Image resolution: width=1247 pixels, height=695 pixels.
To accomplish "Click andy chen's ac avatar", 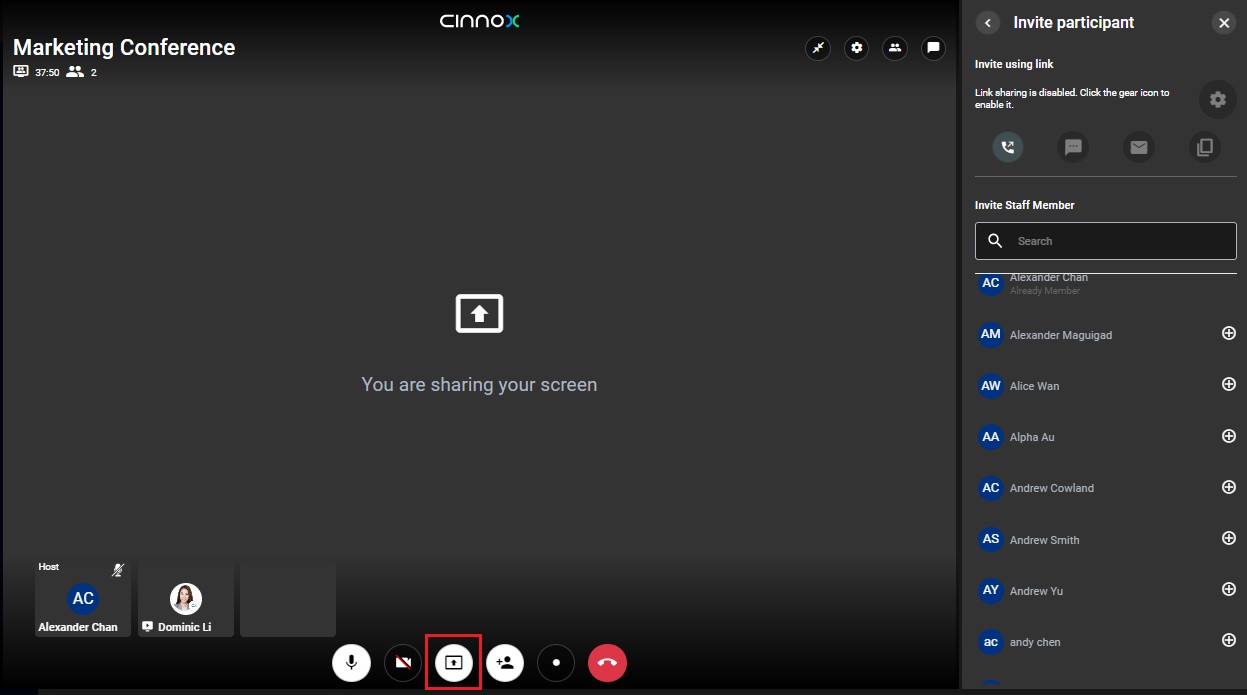I will (991, 641).
